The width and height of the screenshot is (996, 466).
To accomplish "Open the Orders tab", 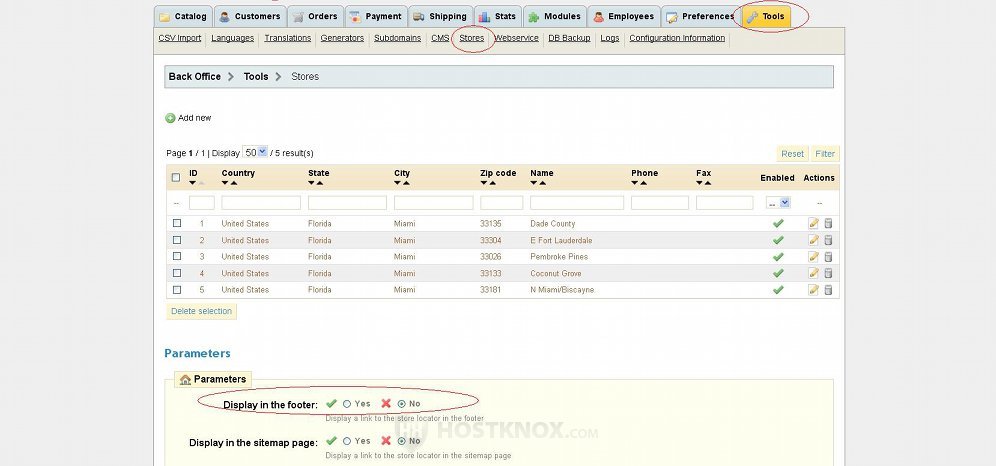I will 316,17.
